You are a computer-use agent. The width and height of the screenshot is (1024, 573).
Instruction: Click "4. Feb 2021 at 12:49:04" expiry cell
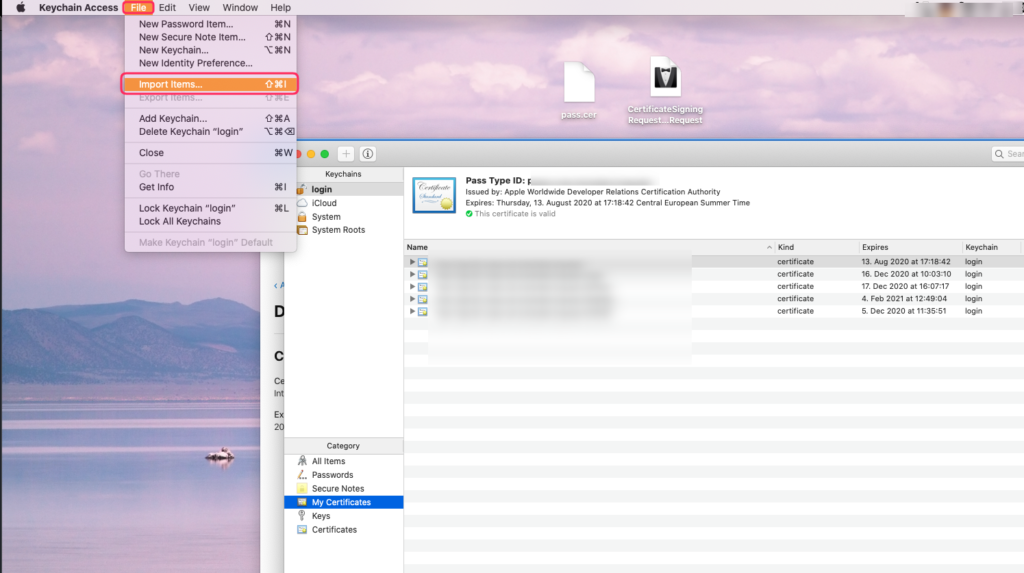click(x=904, y=299)
